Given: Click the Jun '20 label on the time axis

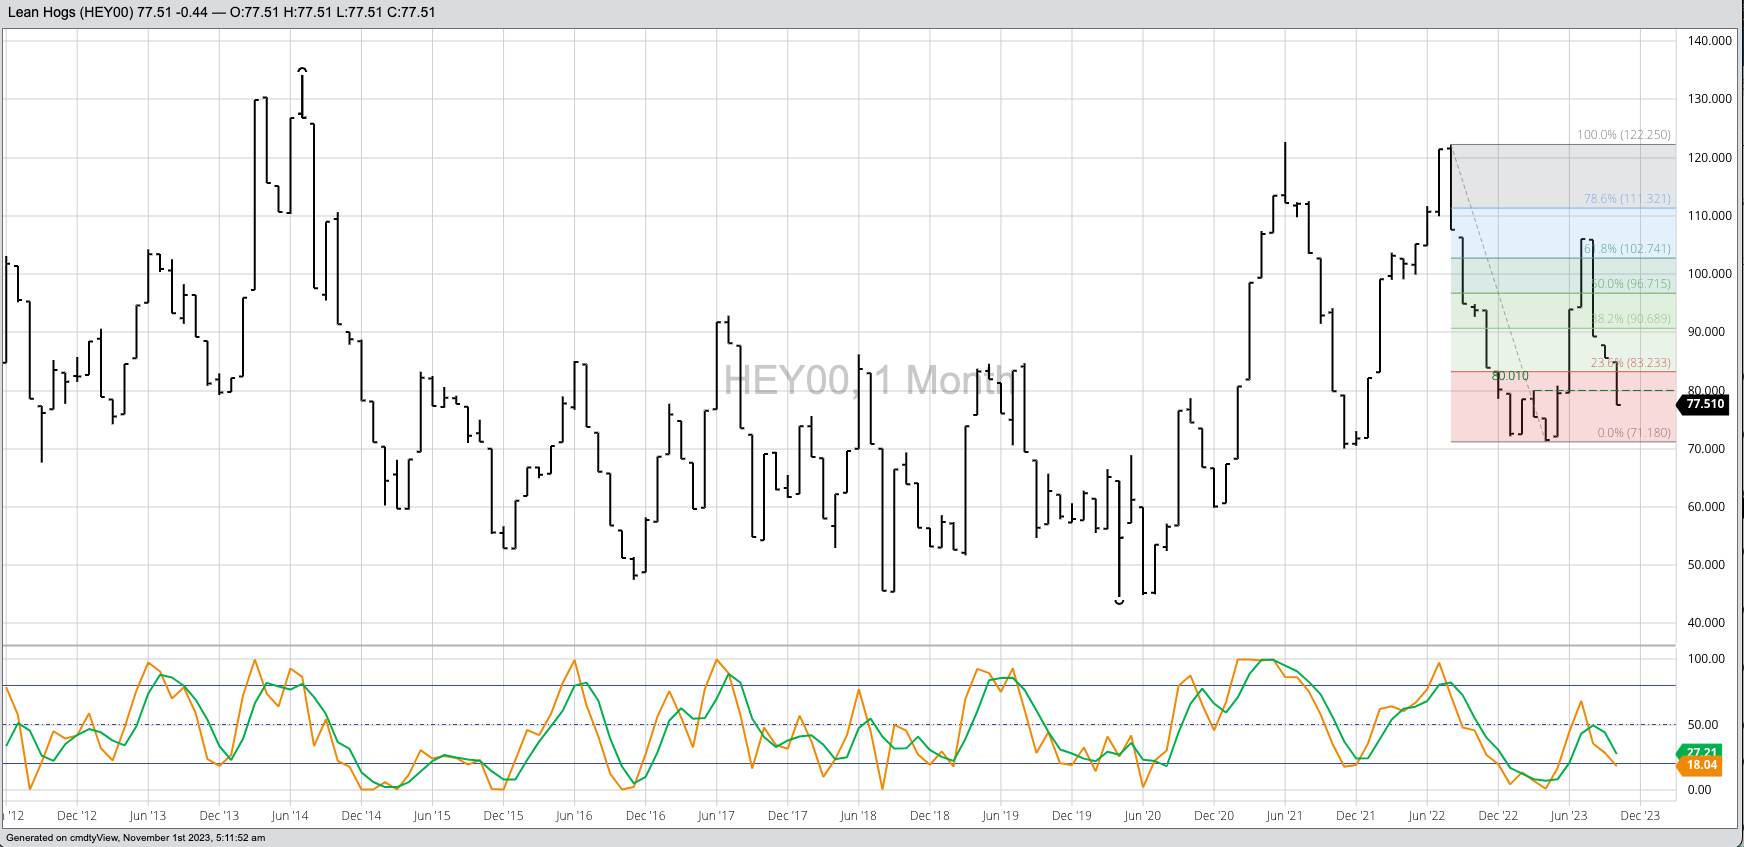Looking at the screenshot, I should [x=1142, y=816].
